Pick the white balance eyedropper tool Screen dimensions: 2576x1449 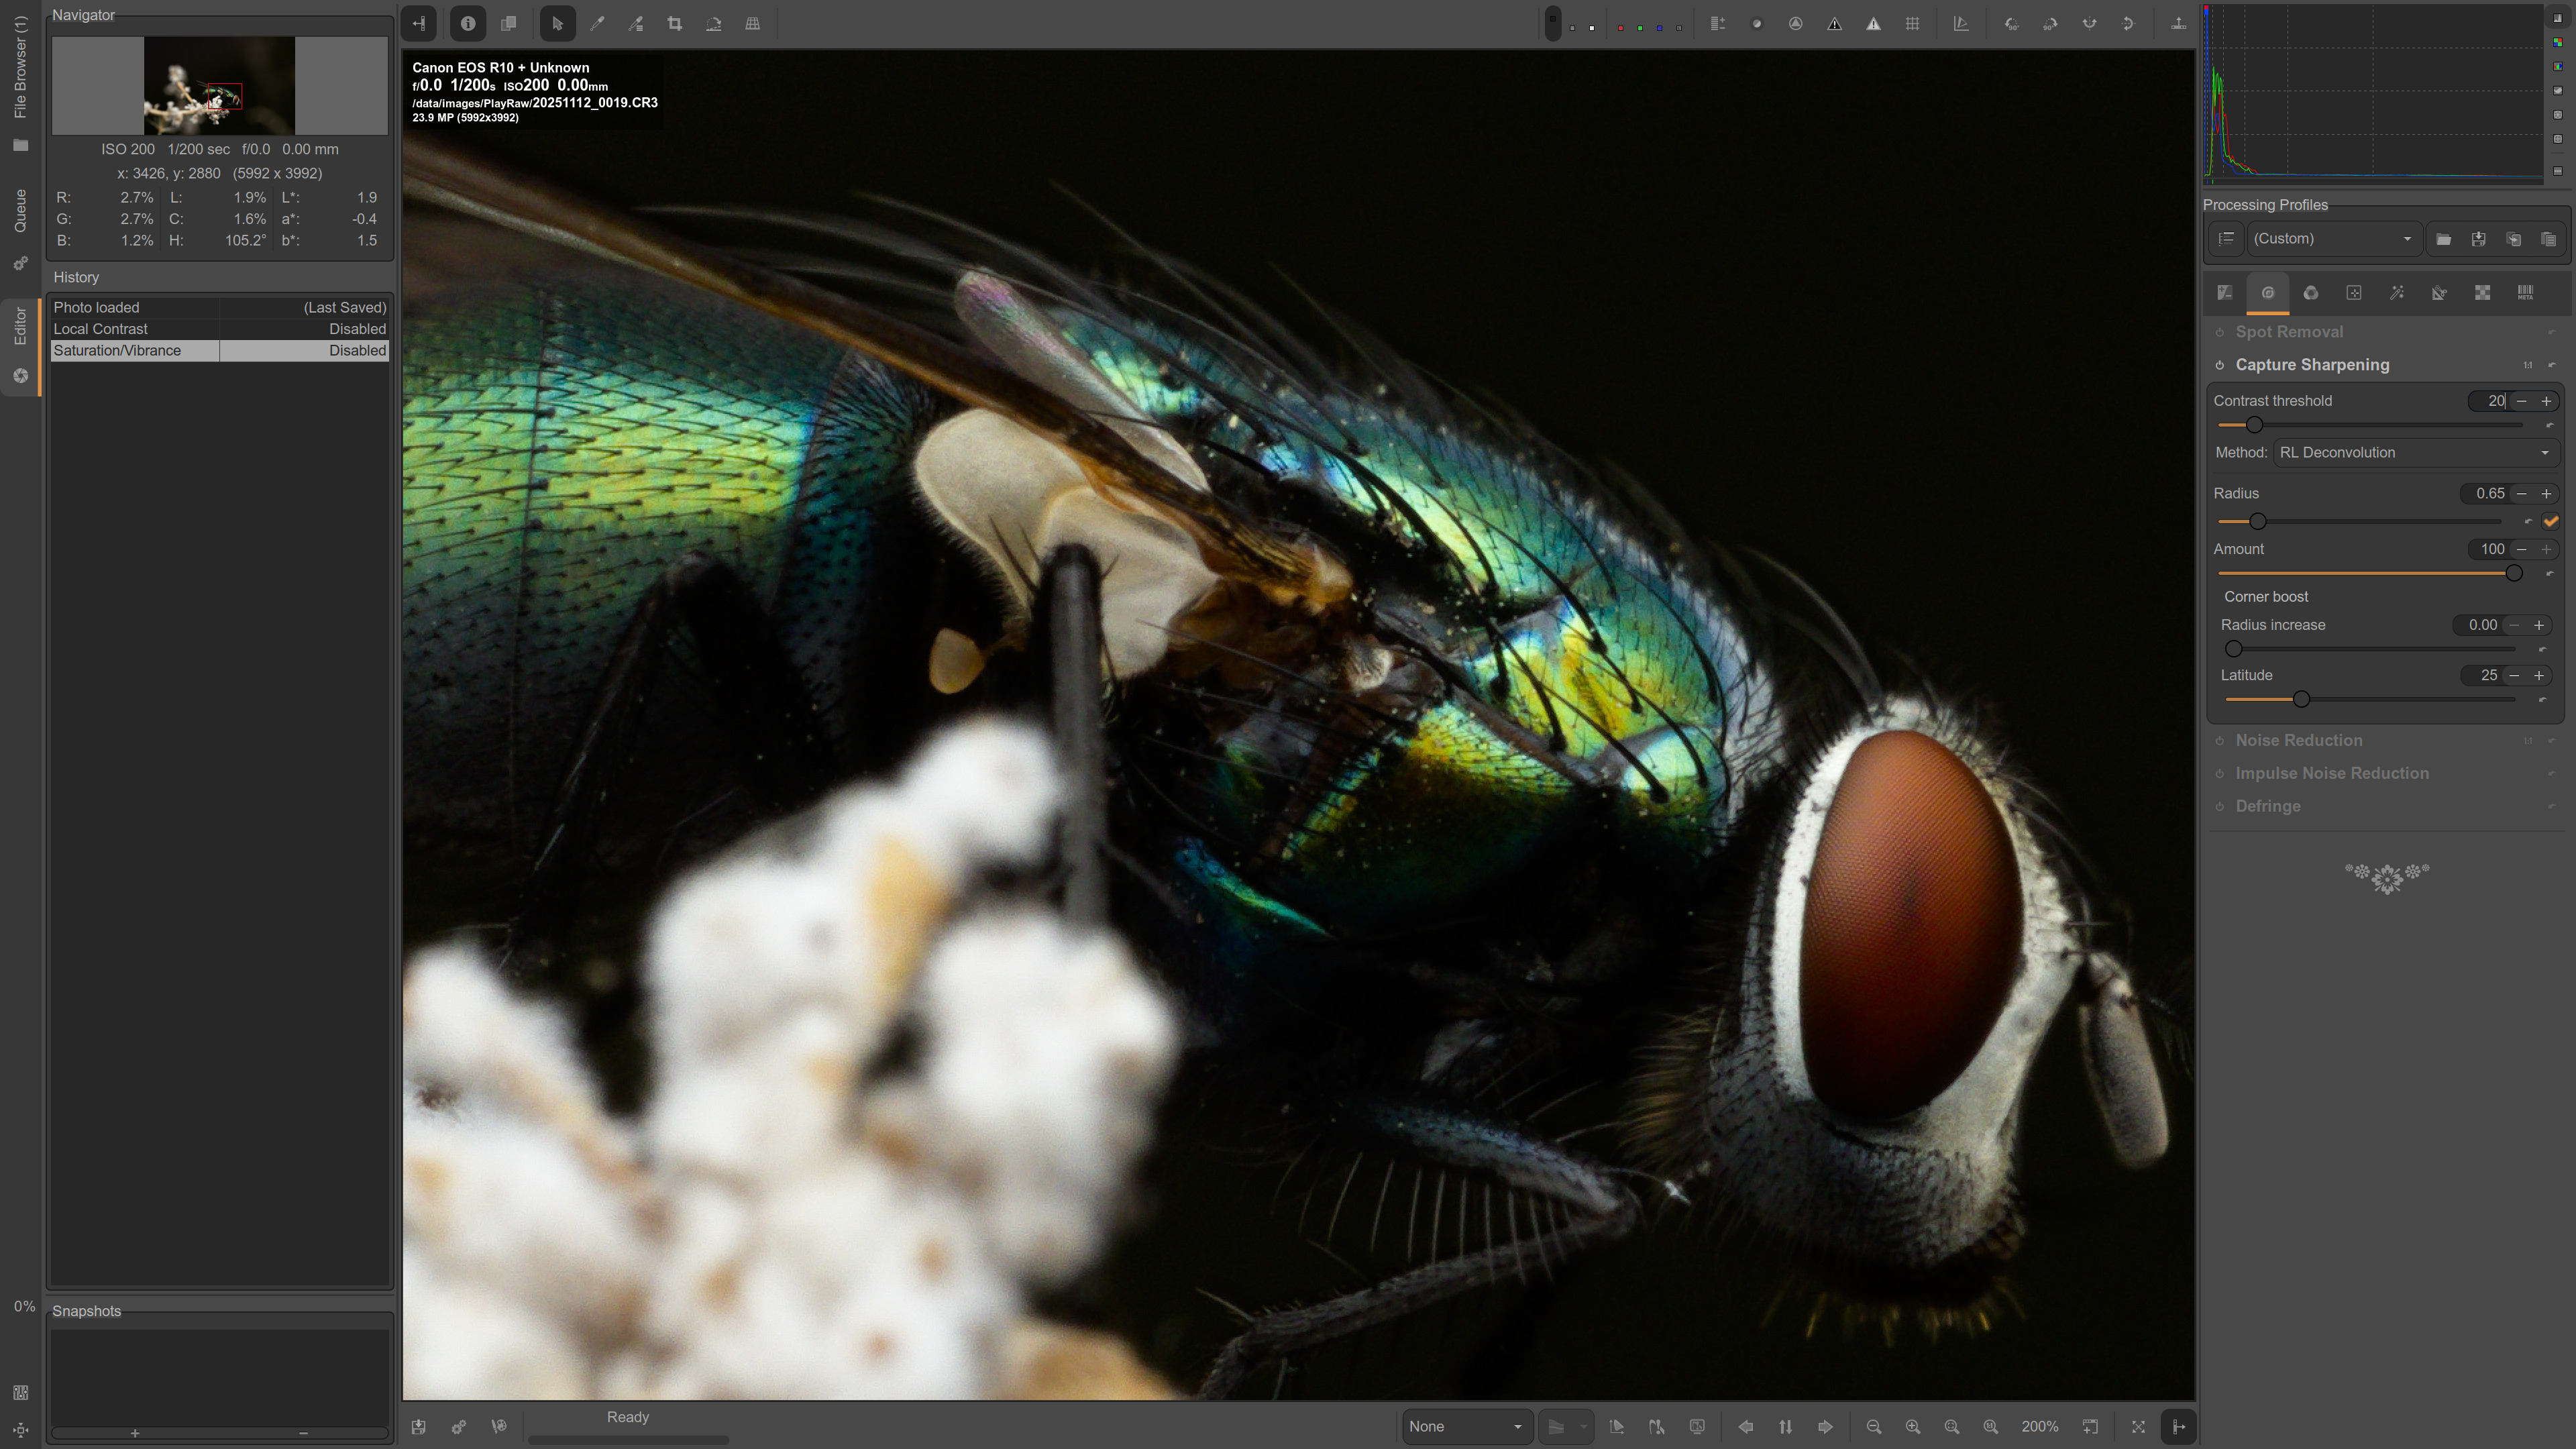(597, 24)
